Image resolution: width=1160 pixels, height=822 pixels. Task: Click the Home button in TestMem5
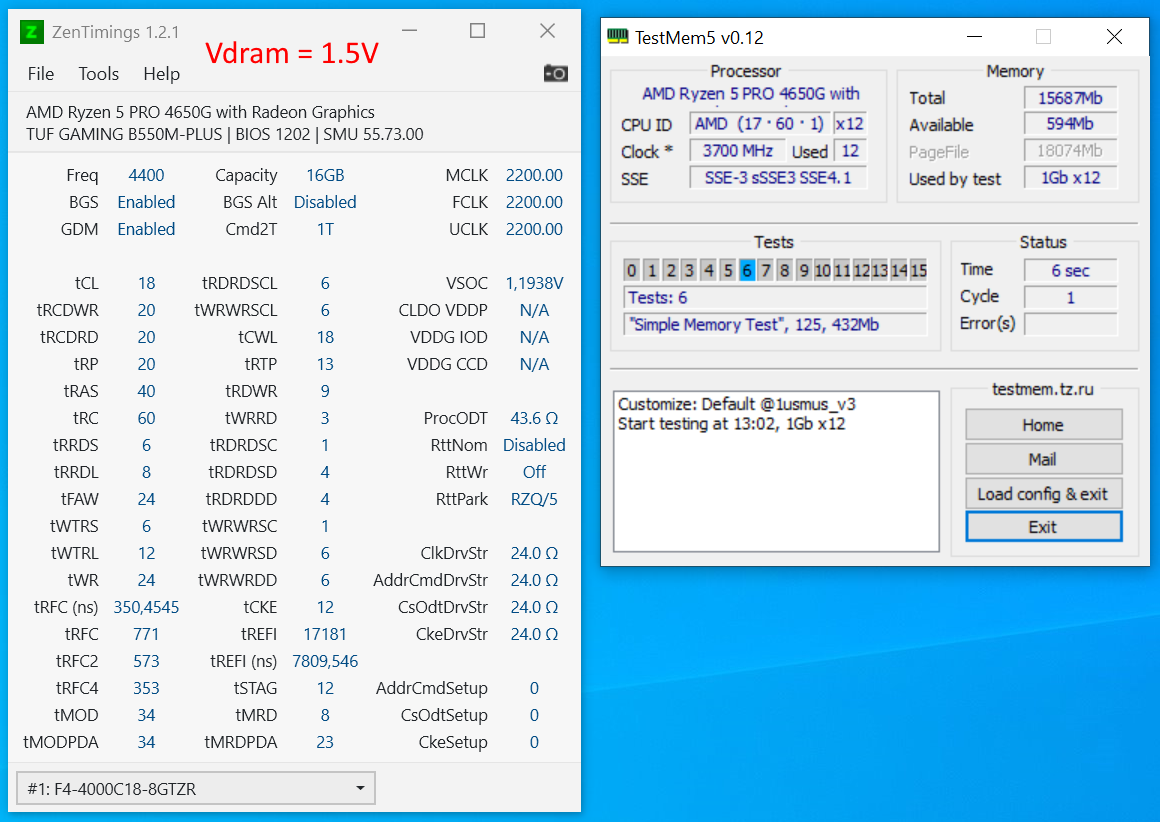pos(1043,425)
